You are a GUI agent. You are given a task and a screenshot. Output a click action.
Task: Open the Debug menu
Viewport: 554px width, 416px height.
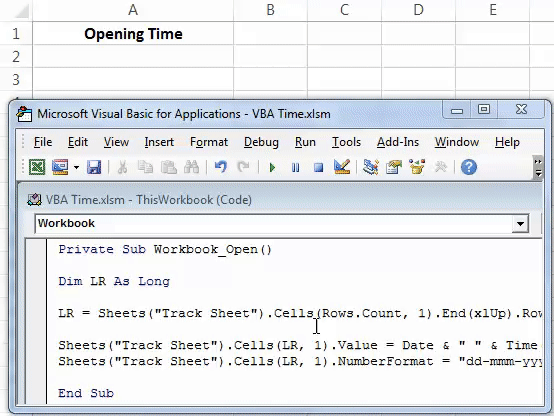coord(261,142)
